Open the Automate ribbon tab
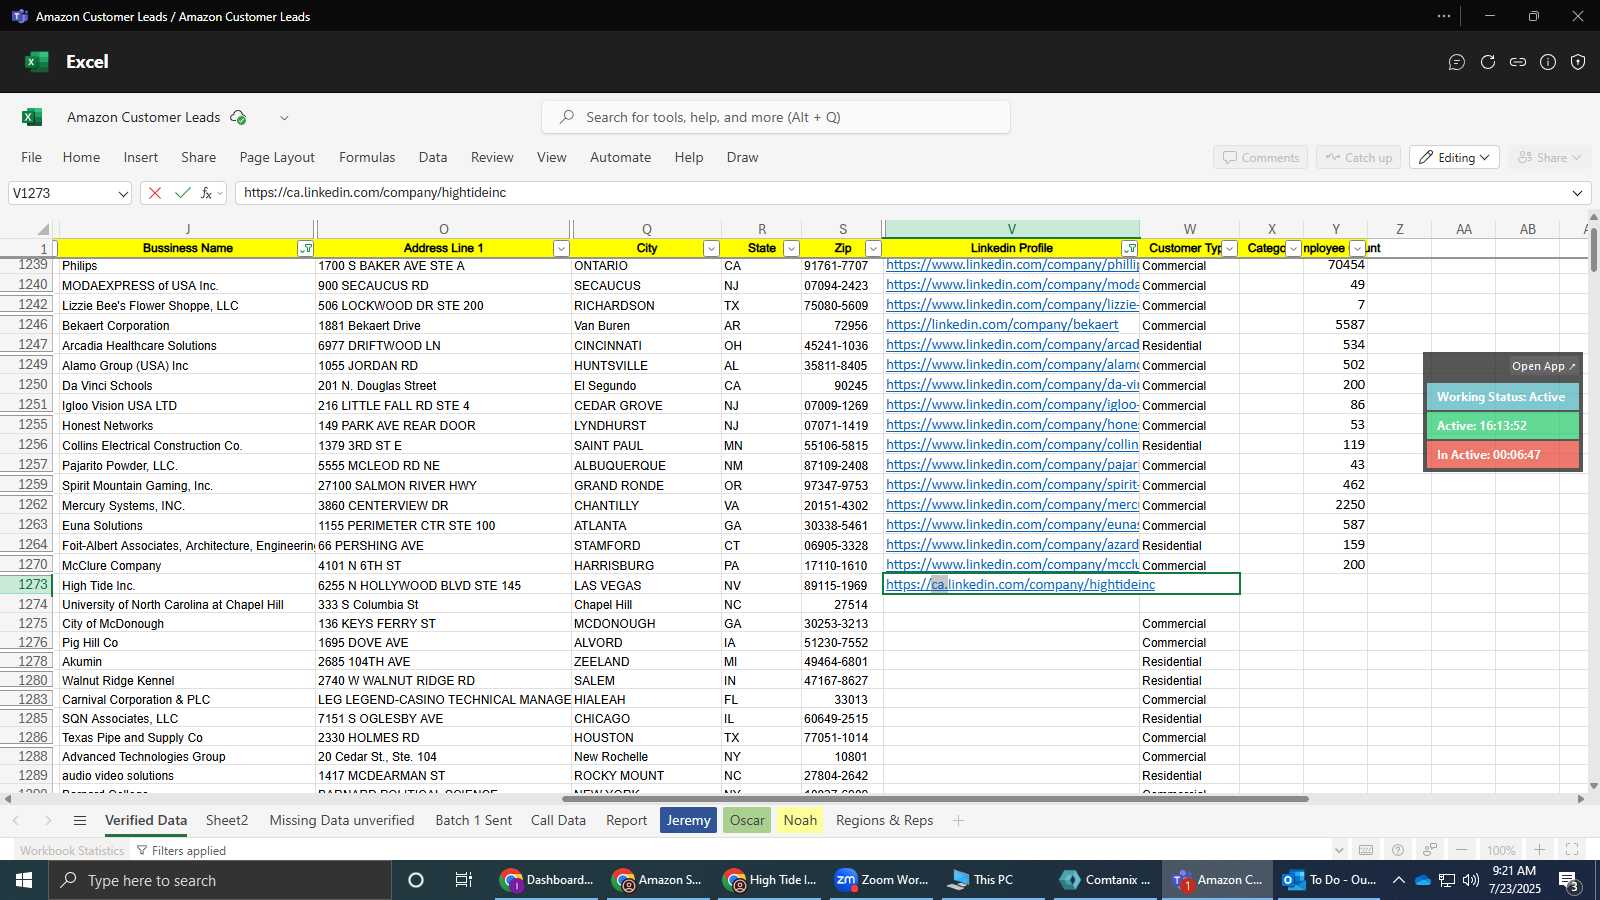The image size is (1600, 900). pyautogui.click(x=620, y=158)
